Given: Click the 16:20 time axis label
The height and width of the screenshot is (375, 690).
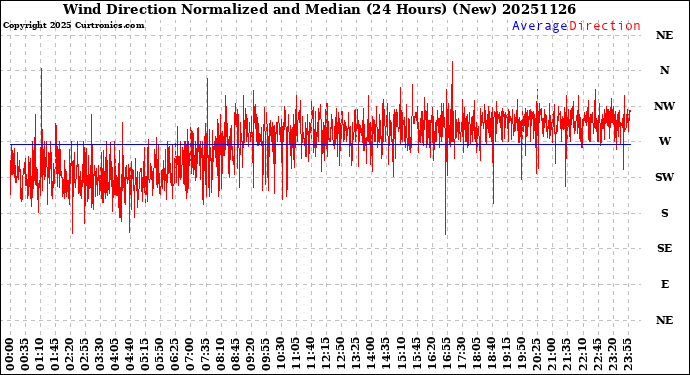Looking at the screenshot, I should tap(431, 354).
